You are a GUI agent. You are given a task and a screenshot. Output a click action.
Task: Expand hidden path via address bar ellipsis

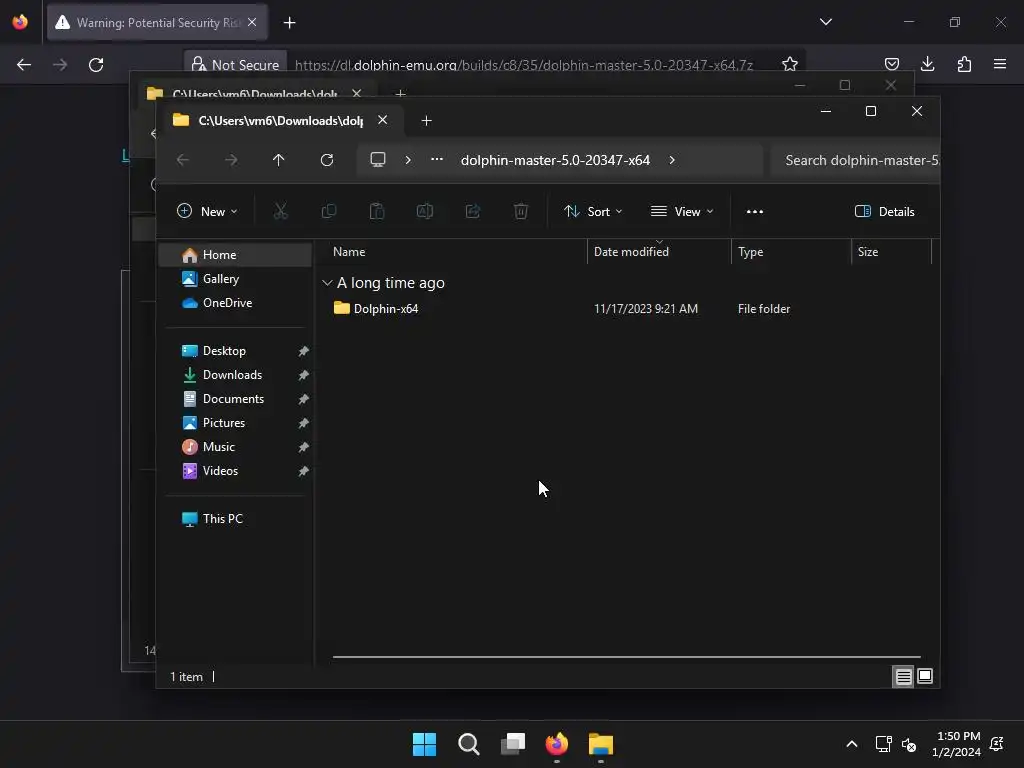click(x=437, y=159)
